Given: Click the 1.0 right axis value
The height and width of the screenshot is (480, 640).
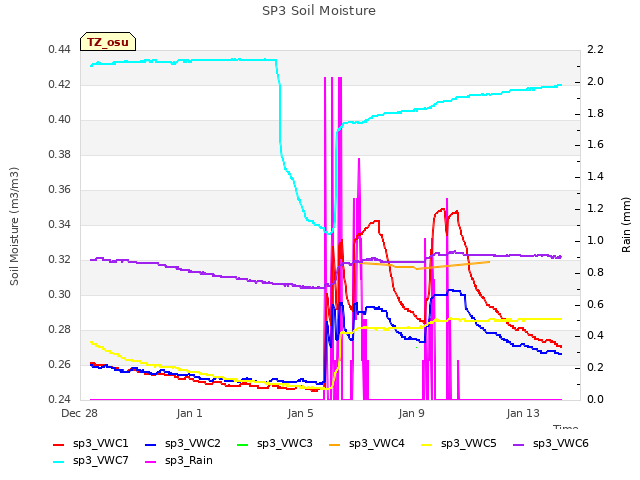Looking at the screenshot, I should (x=595, y=240).
